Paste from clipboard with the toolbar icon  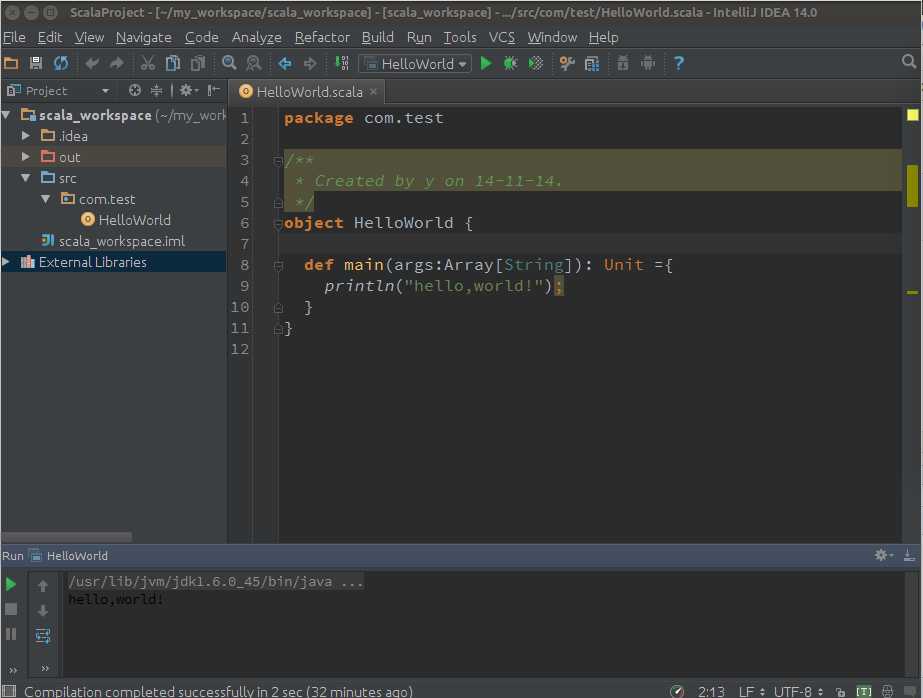pyautogui.click(x=198, y=63)
